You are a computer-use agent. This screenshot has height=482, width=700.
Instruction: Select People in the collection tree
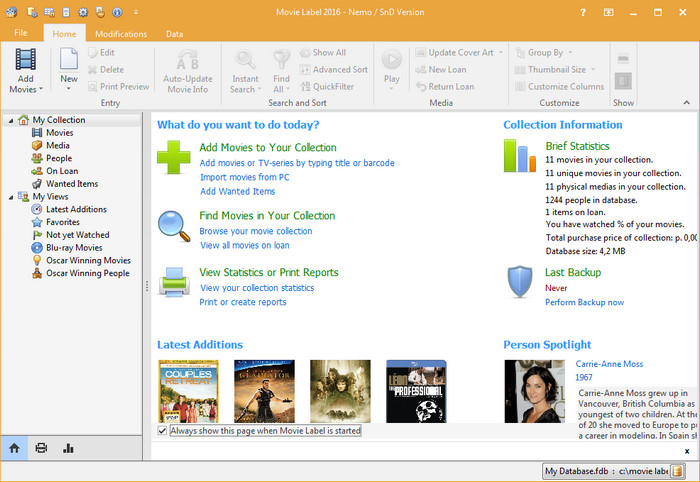point(59,158)
